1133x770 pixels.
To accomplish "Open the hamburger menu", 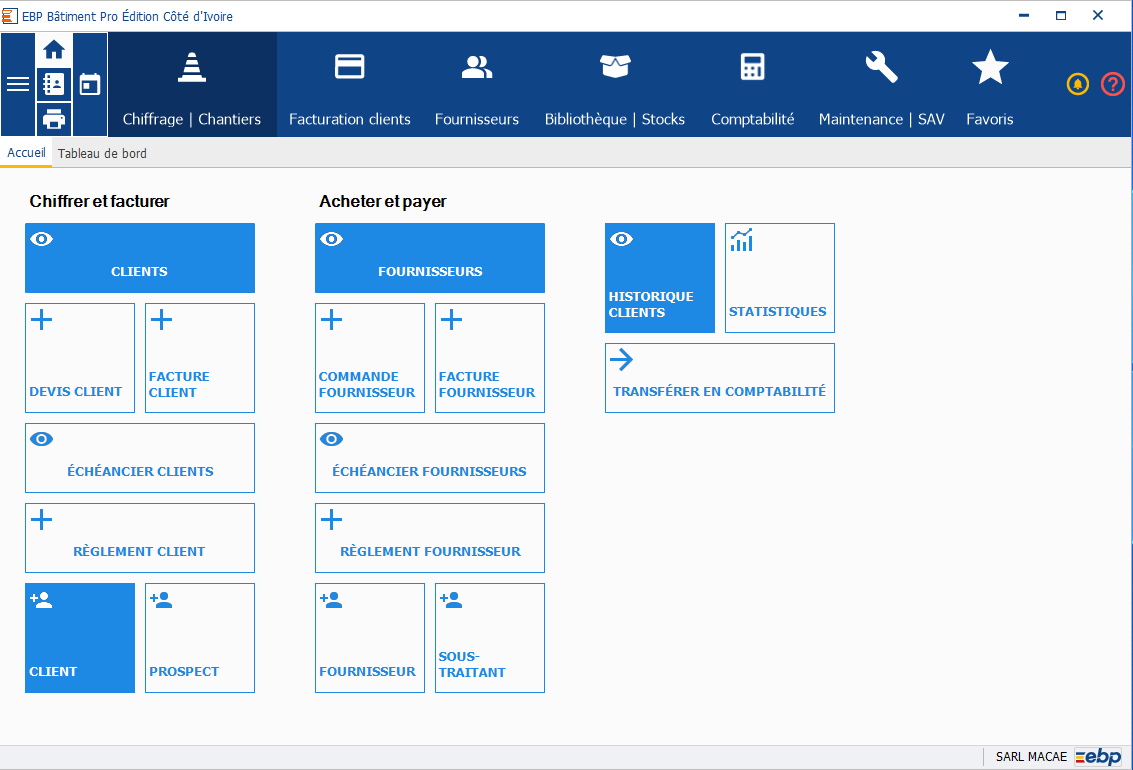I will click(18, 85).
